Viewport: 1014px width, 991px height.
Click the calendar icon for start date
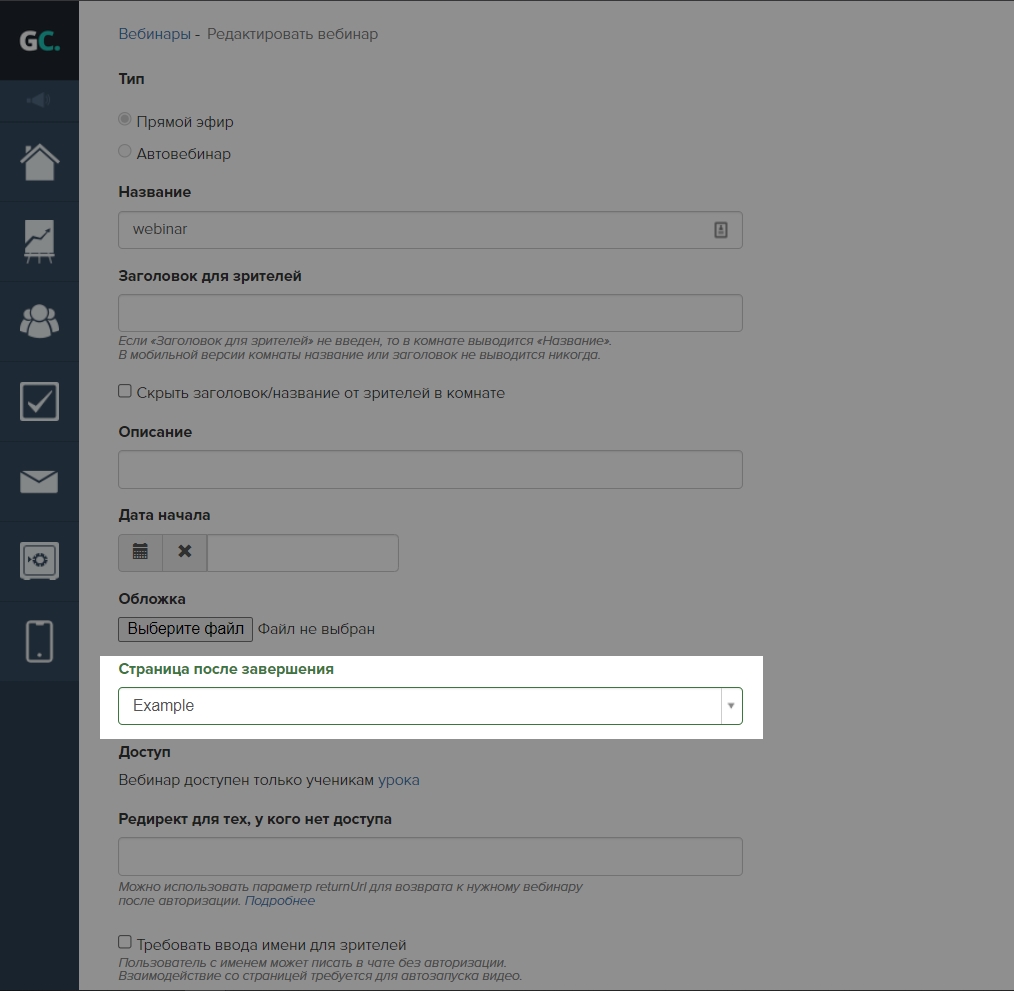[x=140, y=552]
